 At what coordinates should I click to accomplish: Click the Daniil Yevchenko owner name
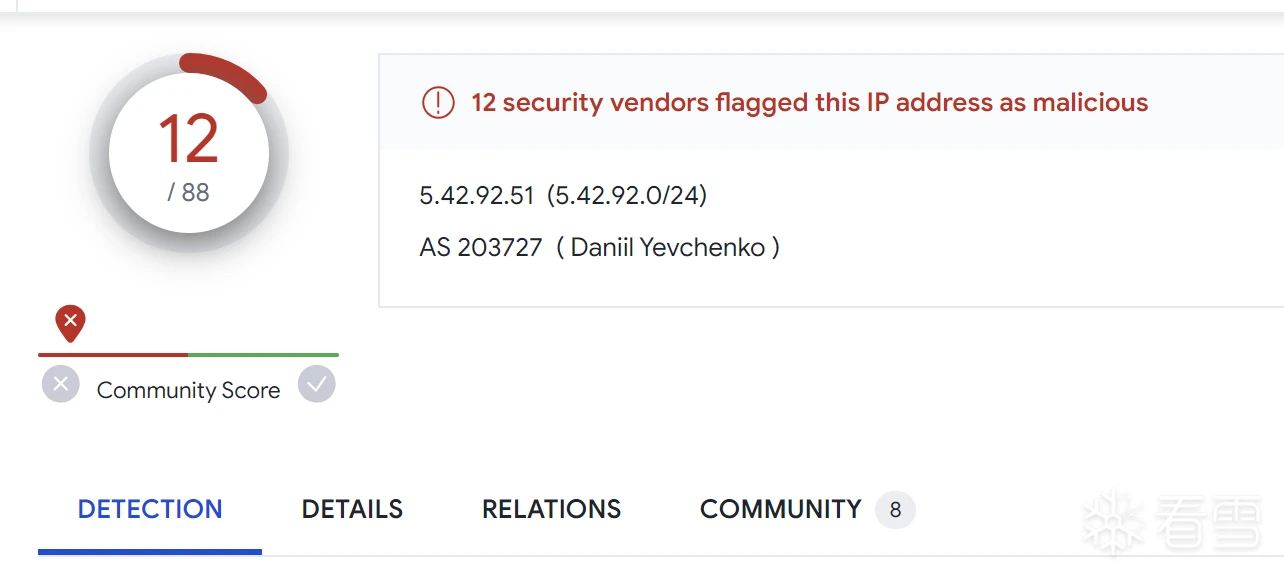(668, 247)
